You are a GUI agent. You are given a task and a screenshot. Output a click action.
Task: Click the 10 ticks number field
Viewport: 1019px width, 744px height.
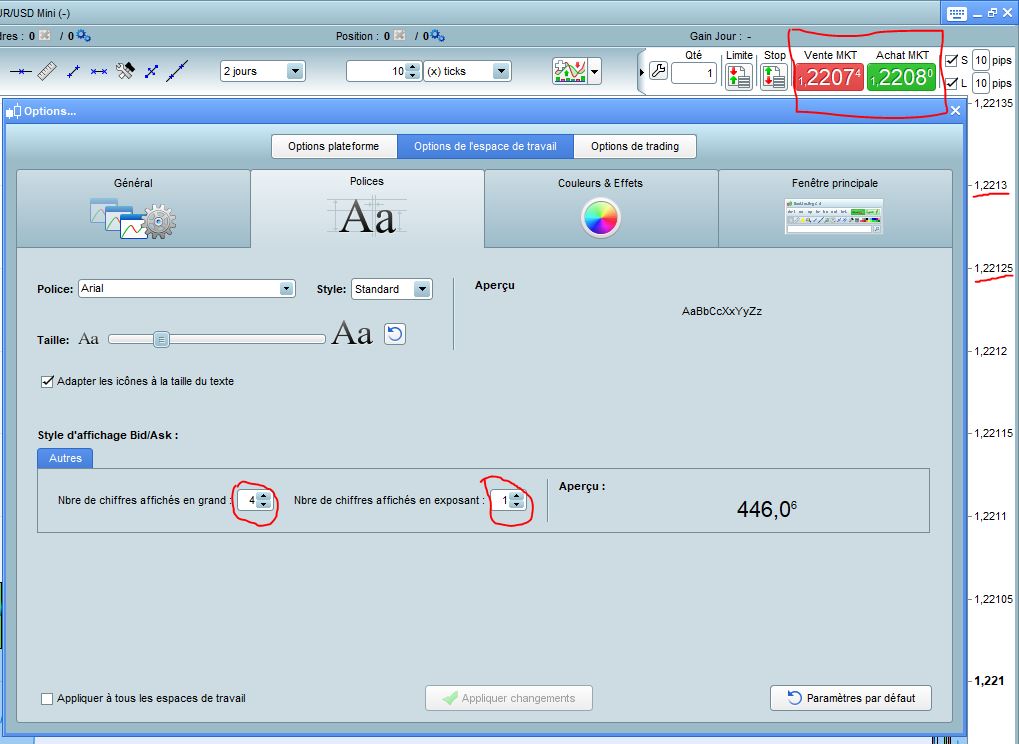(x=377, y=71)
